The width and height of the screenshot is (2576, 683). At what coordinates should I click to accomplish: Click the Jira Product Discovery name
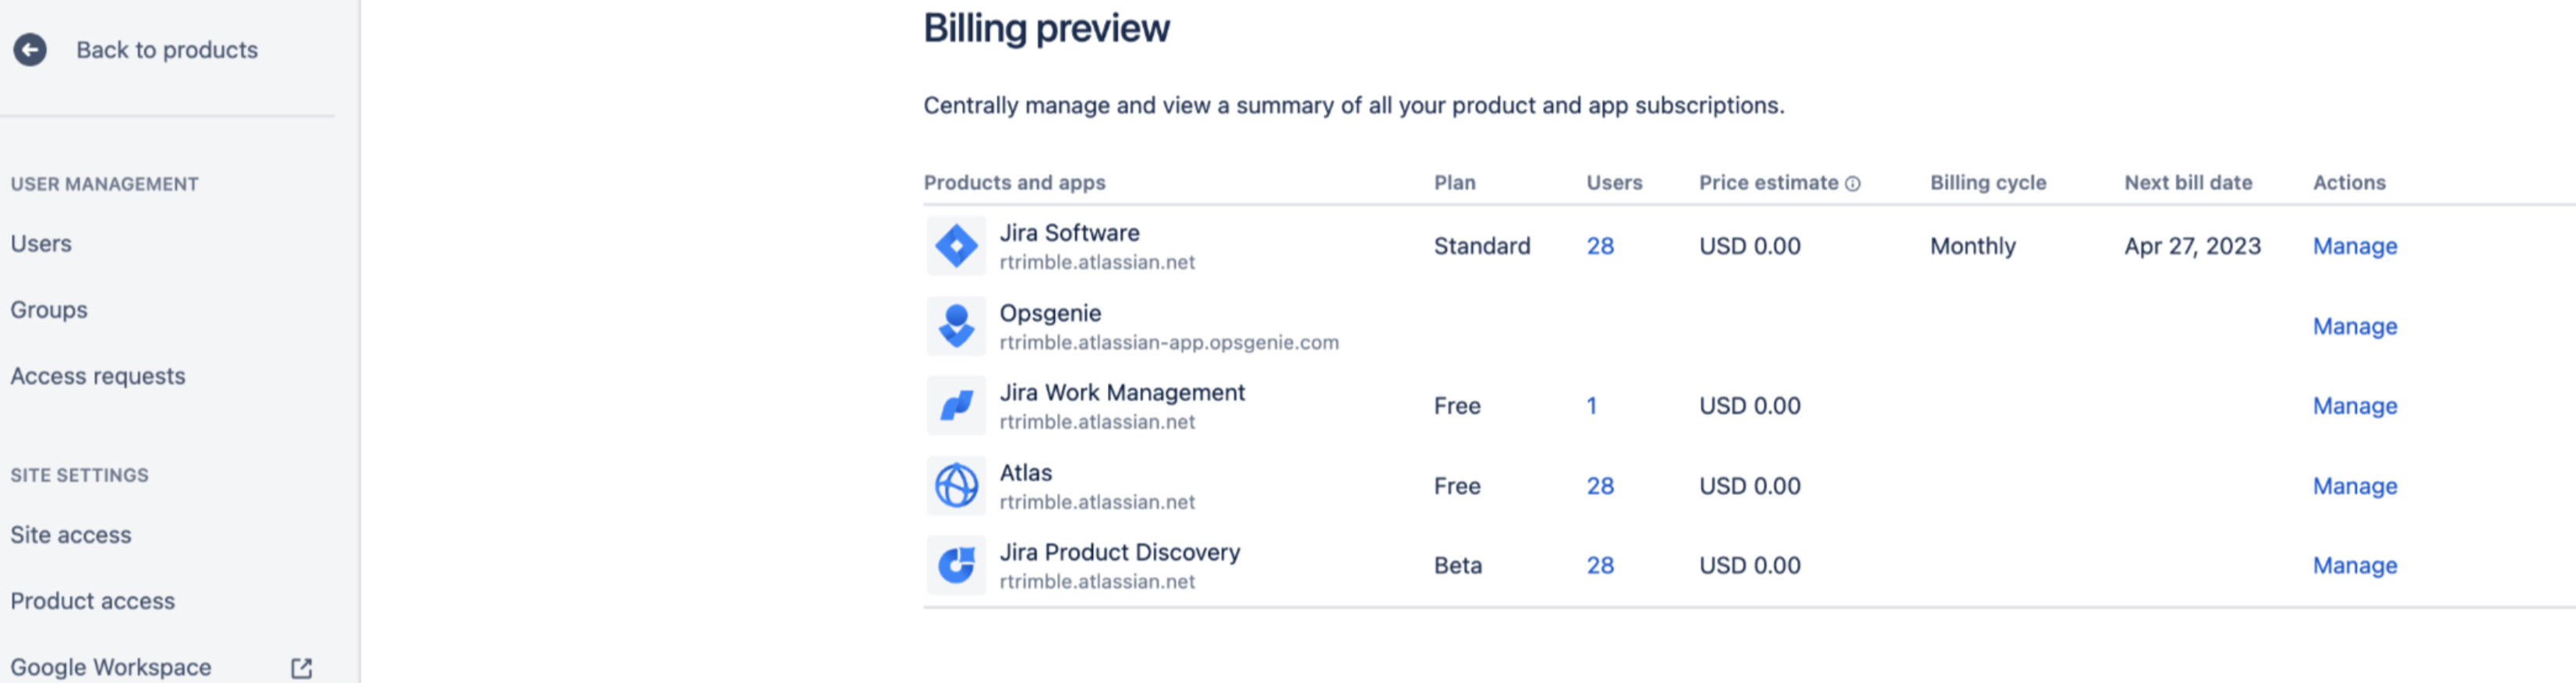coord(1119,552)
